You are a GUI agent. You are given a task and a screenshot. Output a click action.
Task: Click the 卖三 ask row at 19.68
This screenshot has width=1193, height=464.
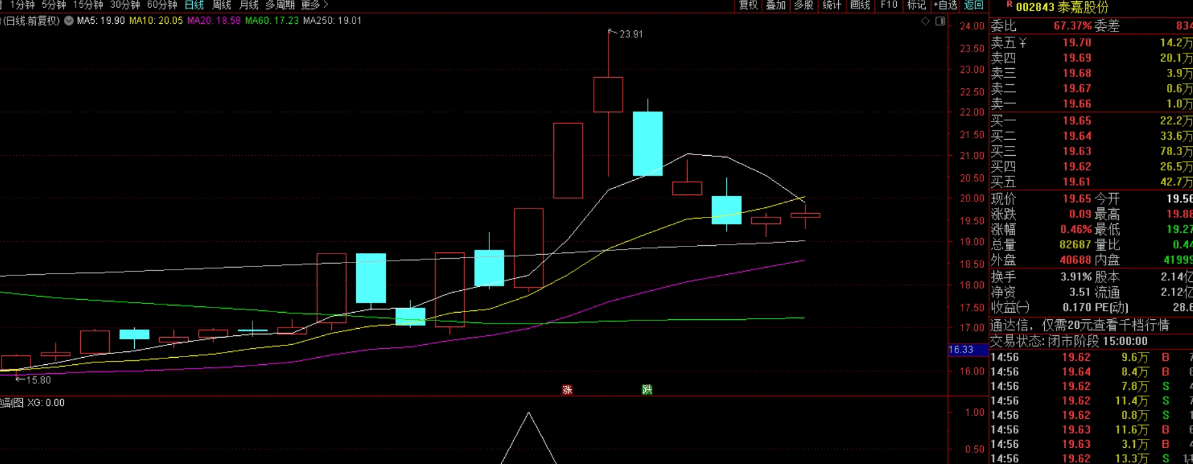point(1090,73)
